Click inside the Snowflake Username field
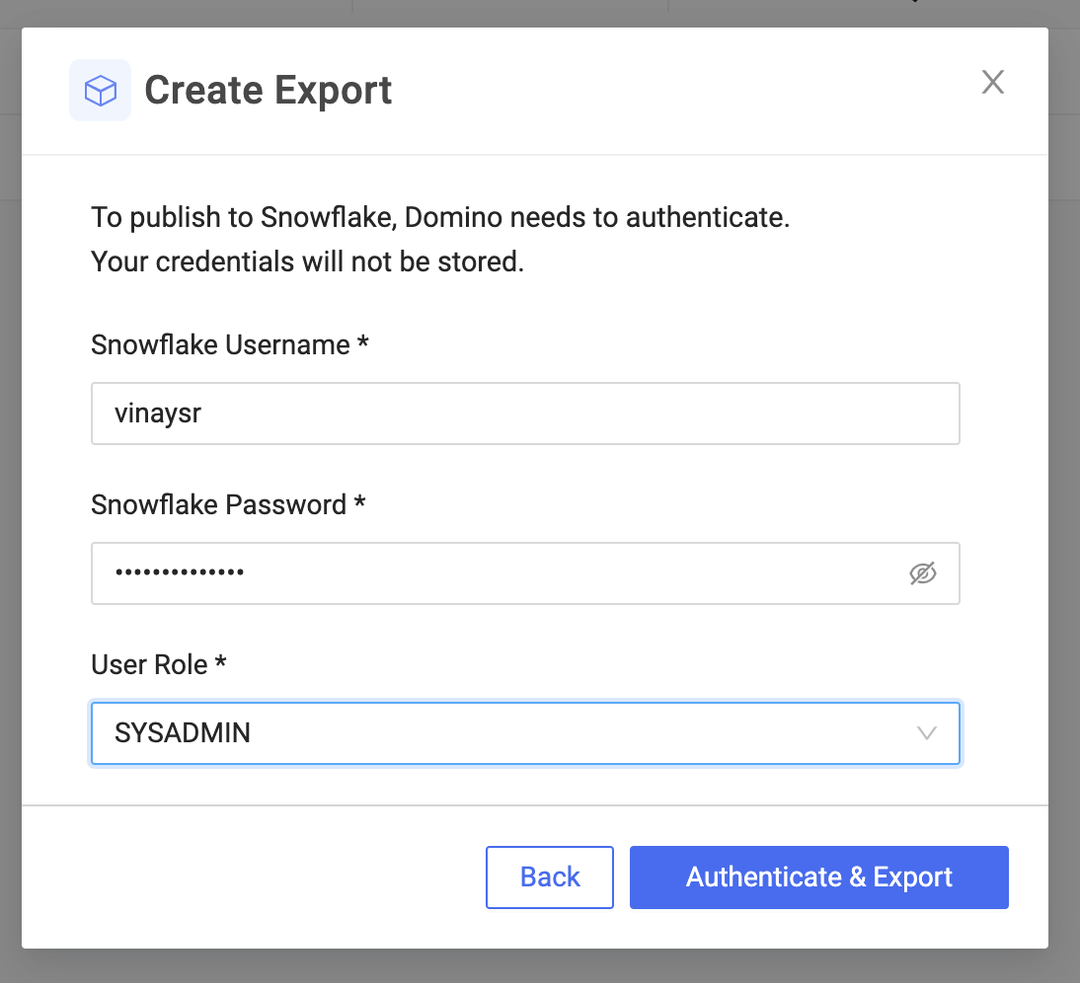Screen dimensions: 1080x983 [x=525, y=413]
